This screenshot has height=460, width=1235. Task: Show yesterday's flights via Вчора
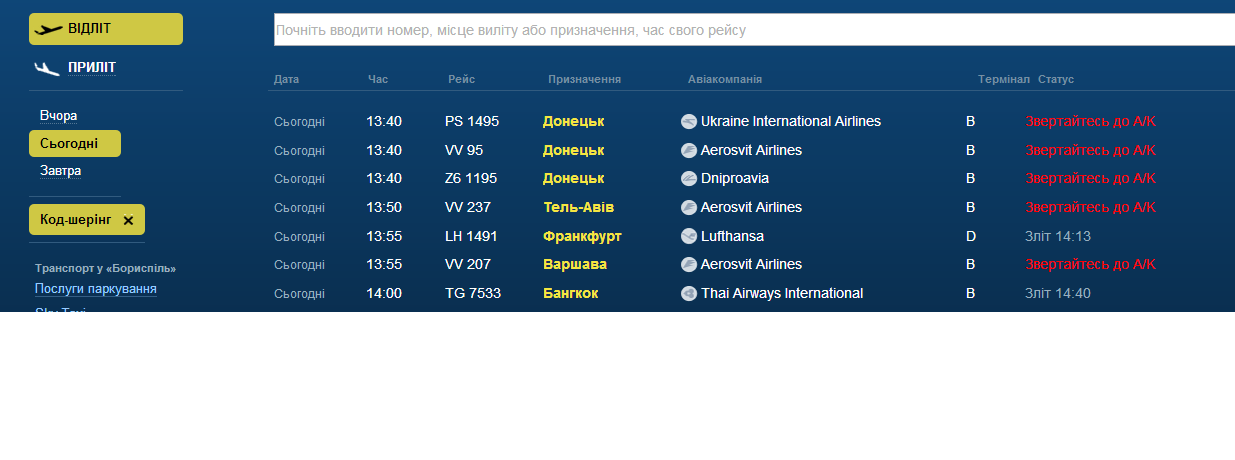pyautogui.click(x=59, y=116)
